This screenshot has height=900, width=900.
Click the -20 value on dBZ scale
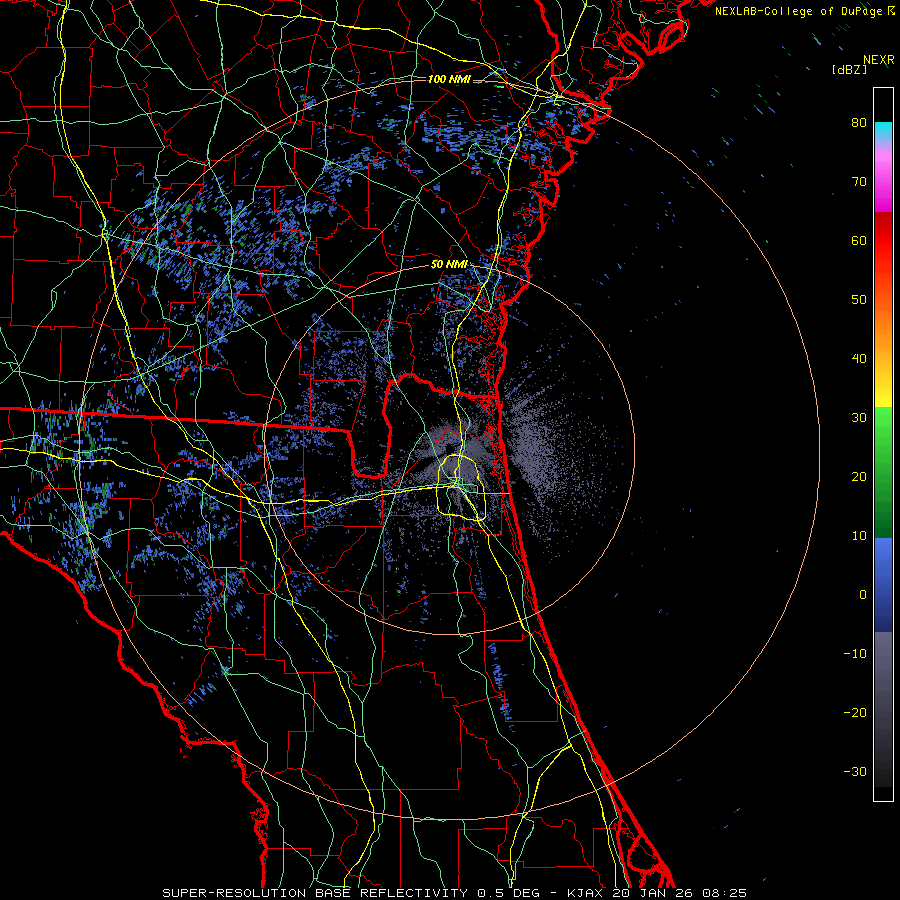pyautogui.click(x=855, y=713)
